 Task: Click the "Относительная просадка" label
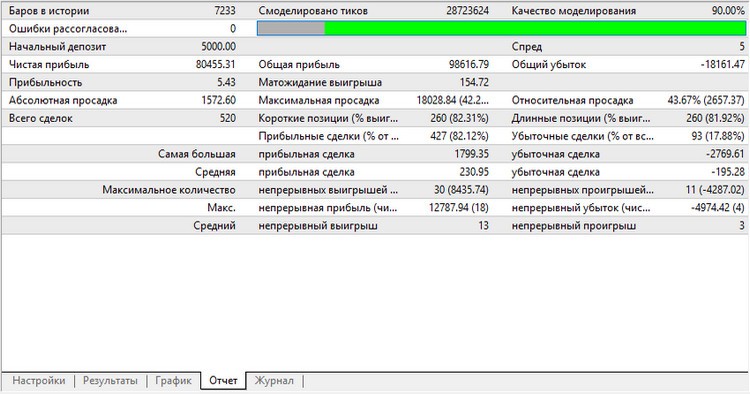572,100
